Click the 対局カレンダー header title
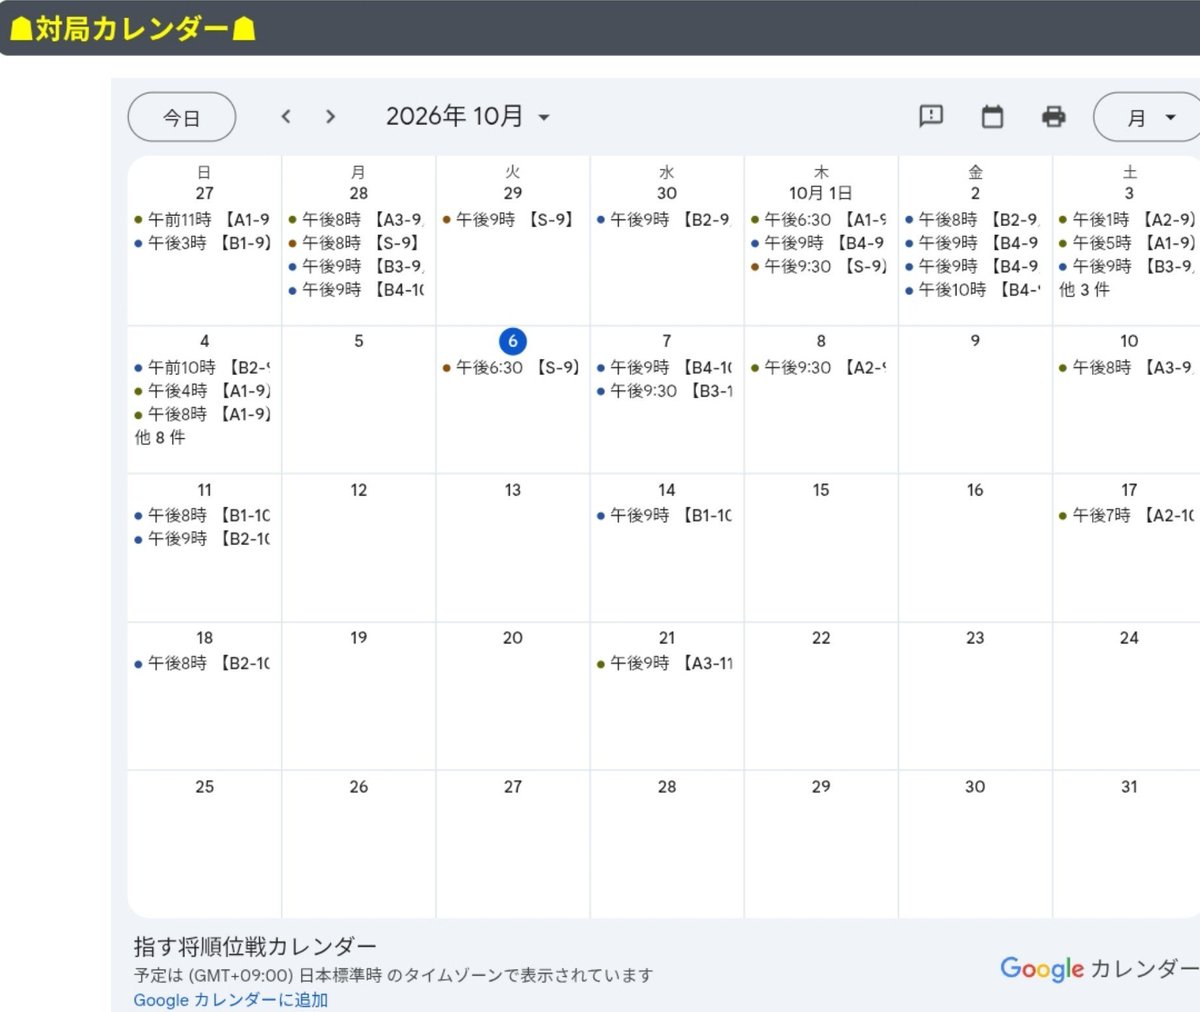Image resolution: width=1200 pixels, height=1012 pixels. pyautogui.click(x=132, y=29)
